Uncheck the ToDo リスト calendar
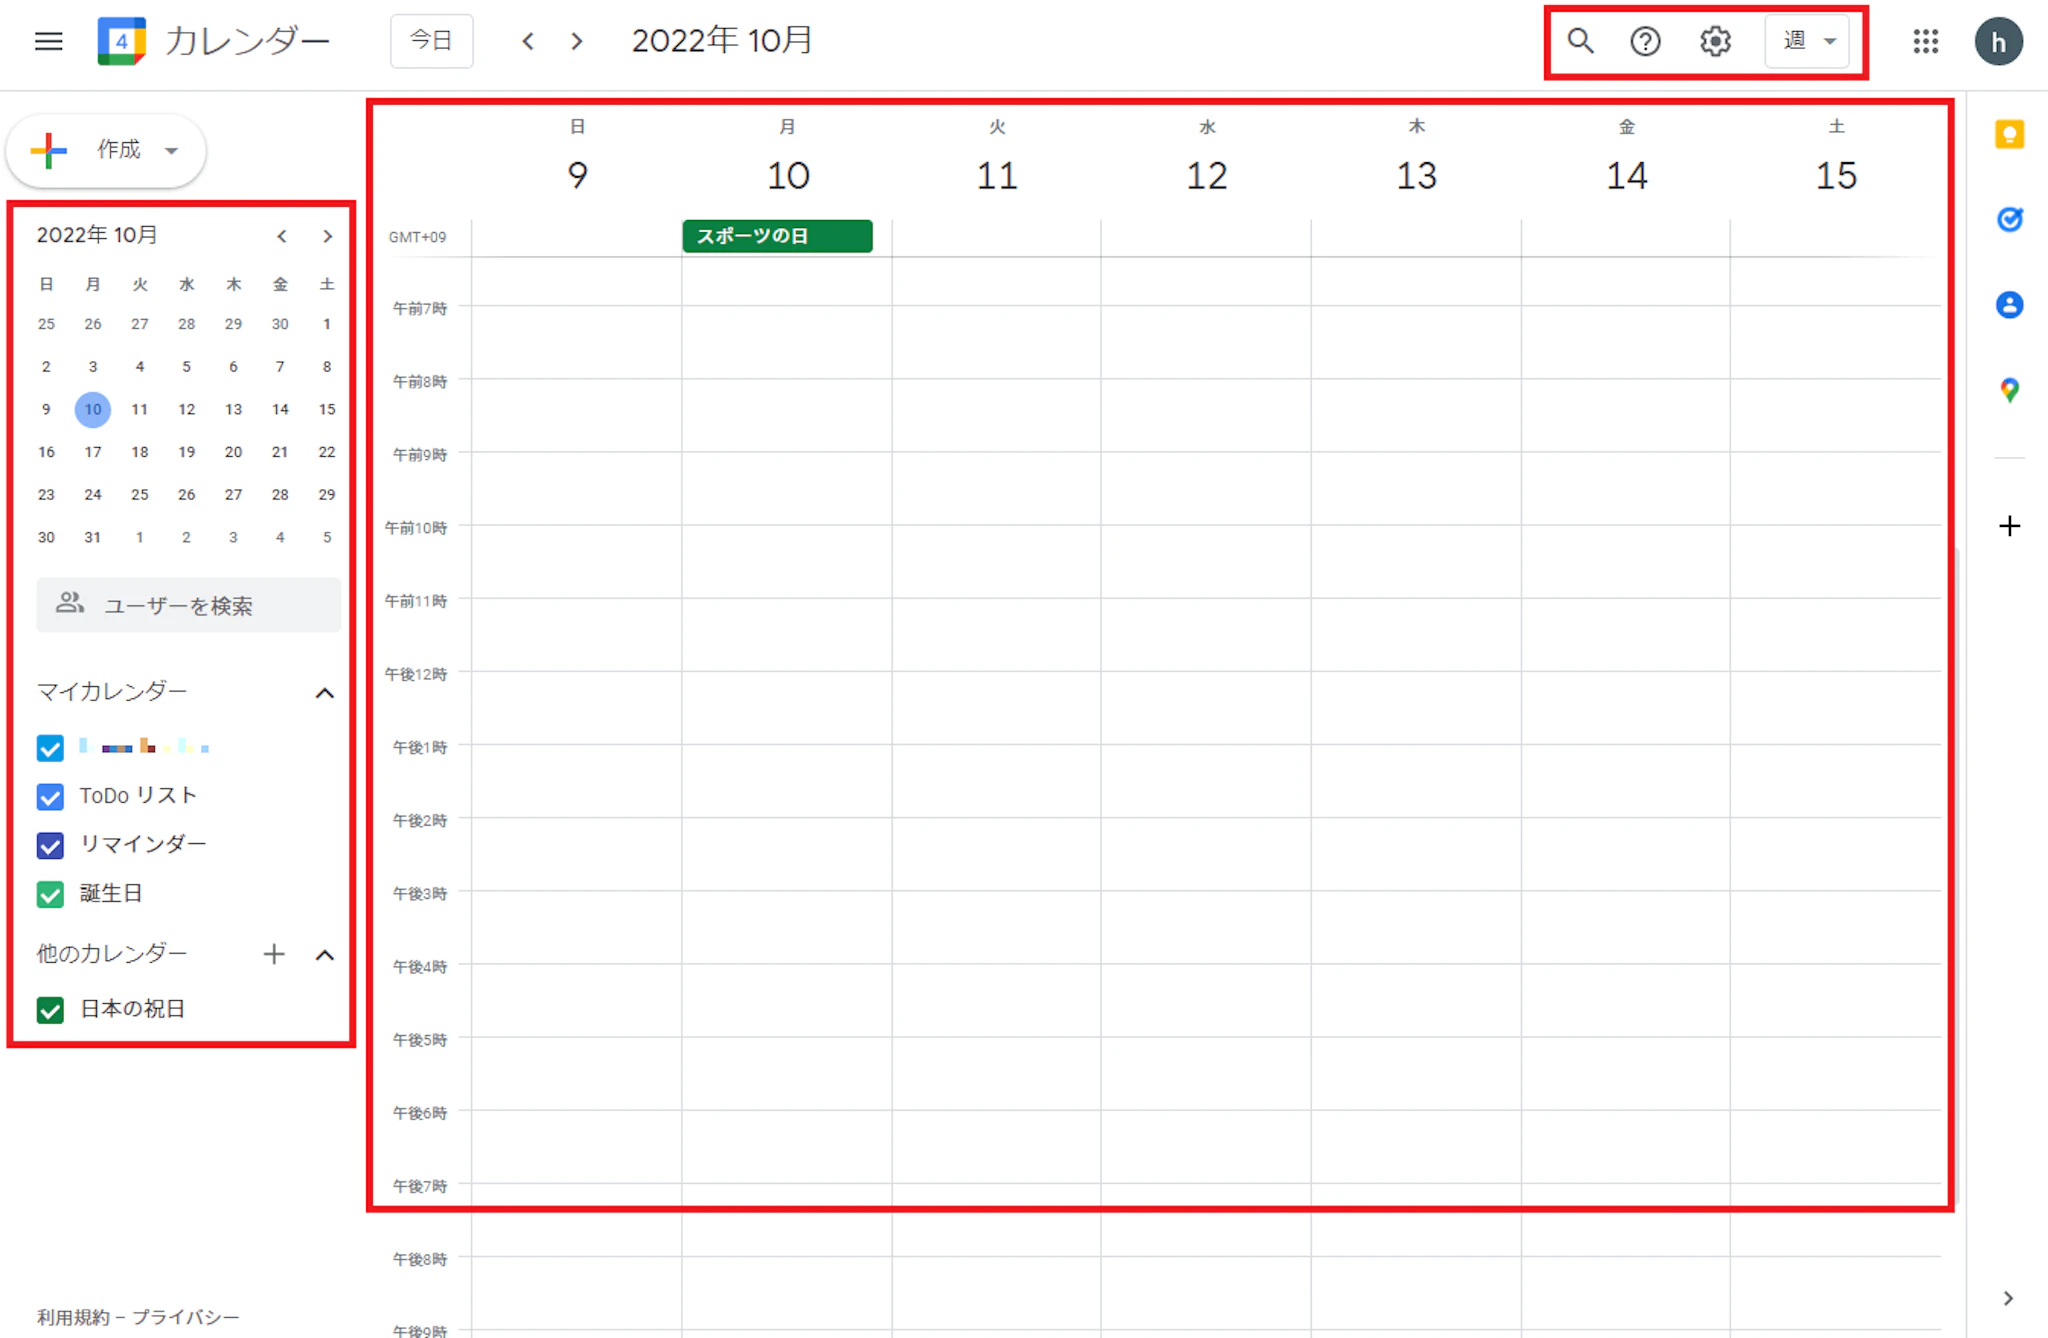 coord(50,797)
